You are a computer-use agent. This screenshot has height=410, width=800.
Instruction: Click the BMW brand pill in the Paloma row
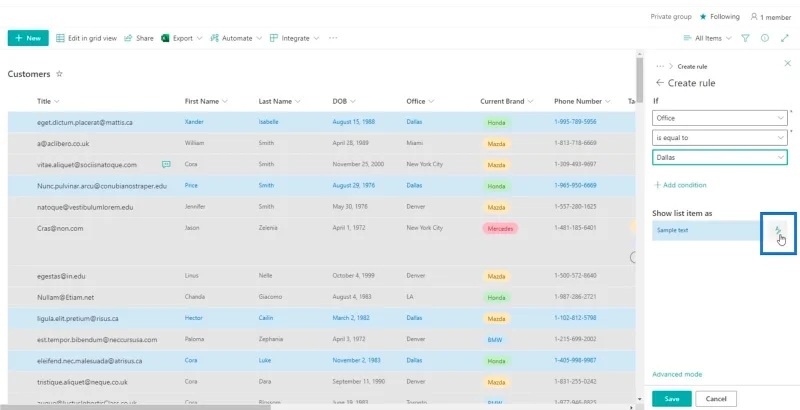pyautogui.click(x=494, y=340)
